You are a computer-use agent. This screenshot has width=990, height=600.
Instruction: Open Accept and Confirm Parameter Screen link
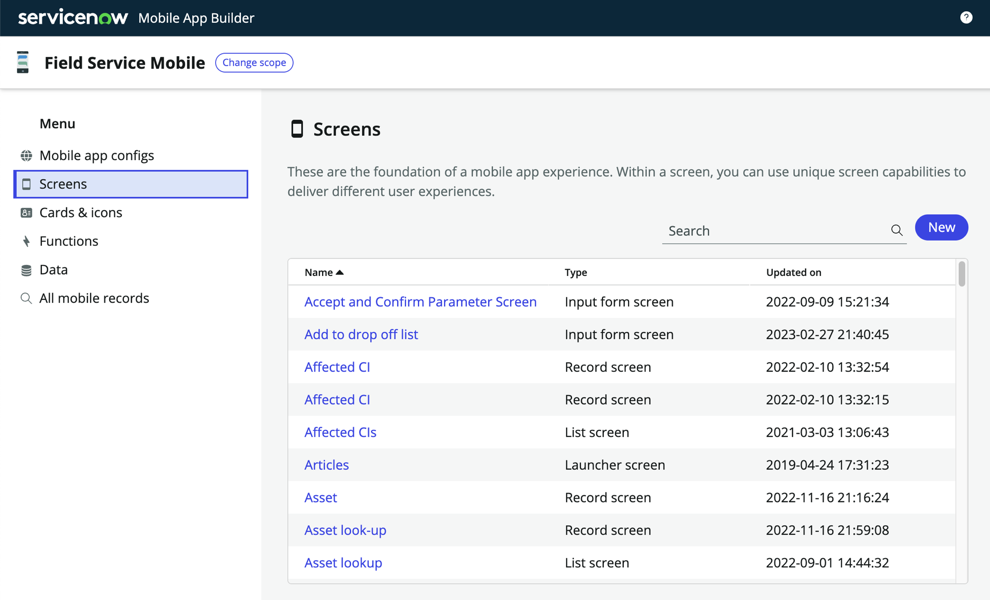point(420,302)
